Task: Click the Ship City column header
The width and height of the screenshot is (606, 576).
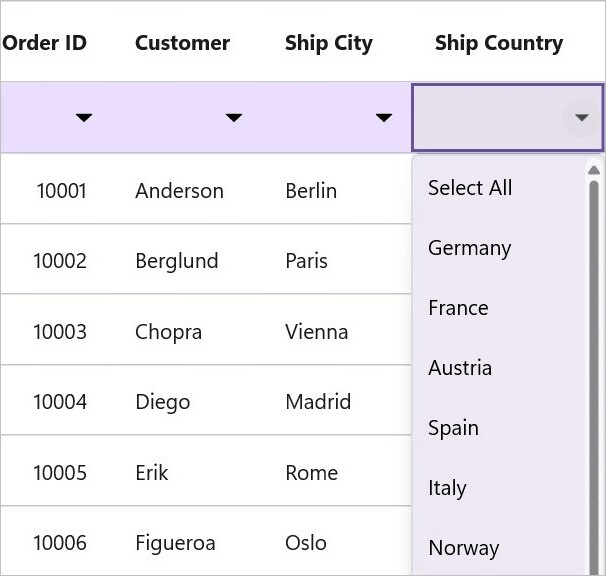Action: tap(329, 43)
